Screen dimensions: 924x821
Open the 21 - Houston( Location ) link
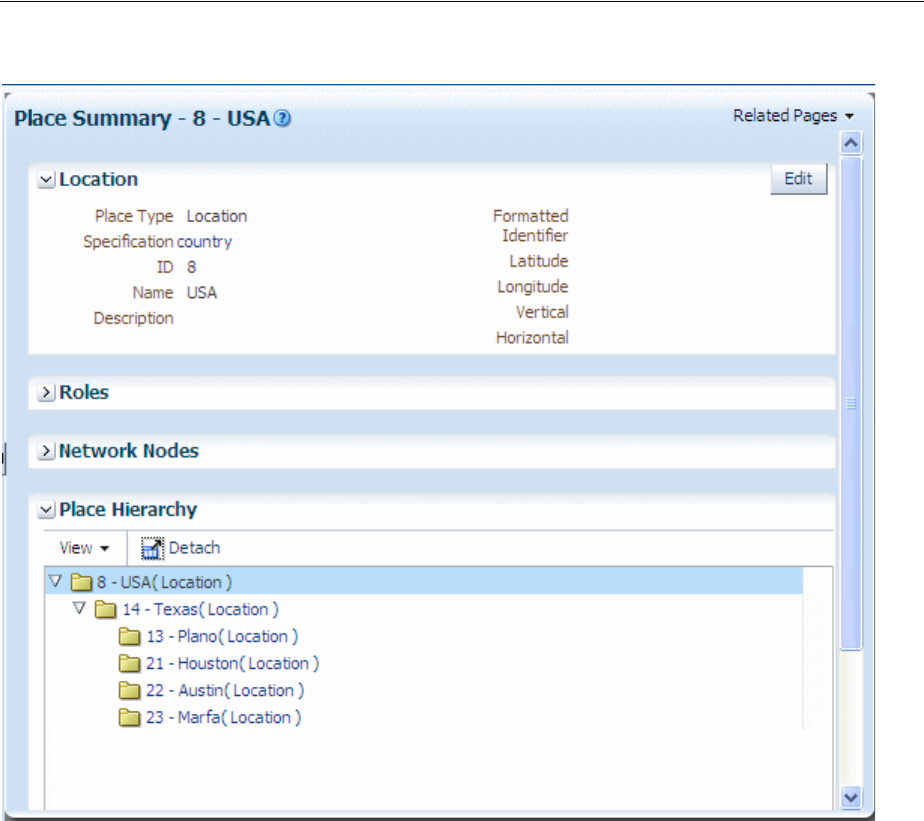point(233,664)
